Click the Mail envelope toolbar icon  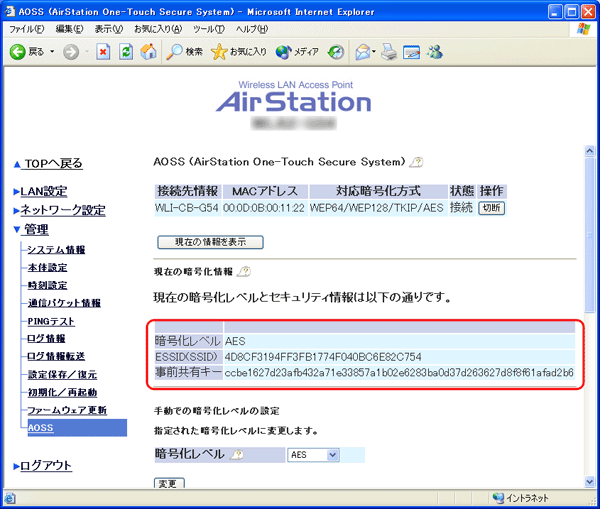(363, 52)
